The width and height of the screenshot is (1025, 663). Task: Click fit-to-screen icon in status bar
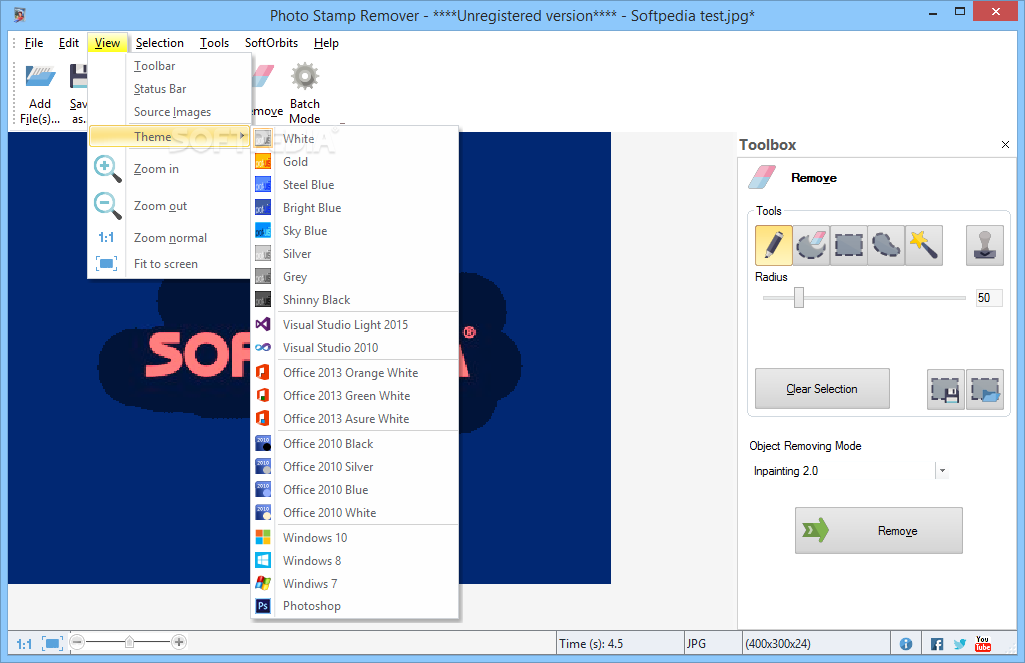[x=52, y=643]
